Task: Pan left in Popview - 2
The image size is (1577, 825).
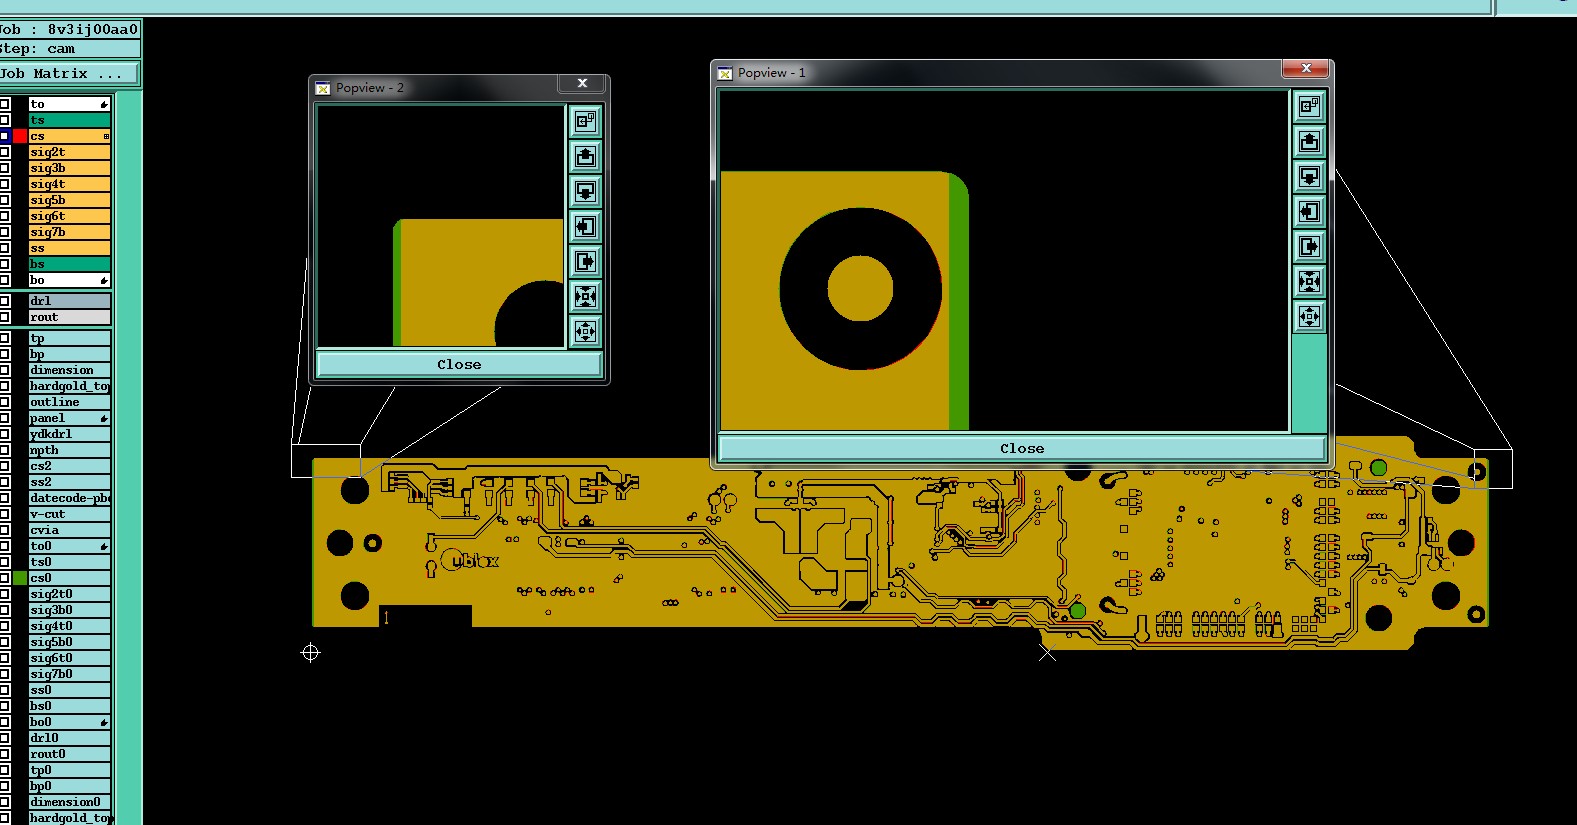Action: [x=585, y=226]
